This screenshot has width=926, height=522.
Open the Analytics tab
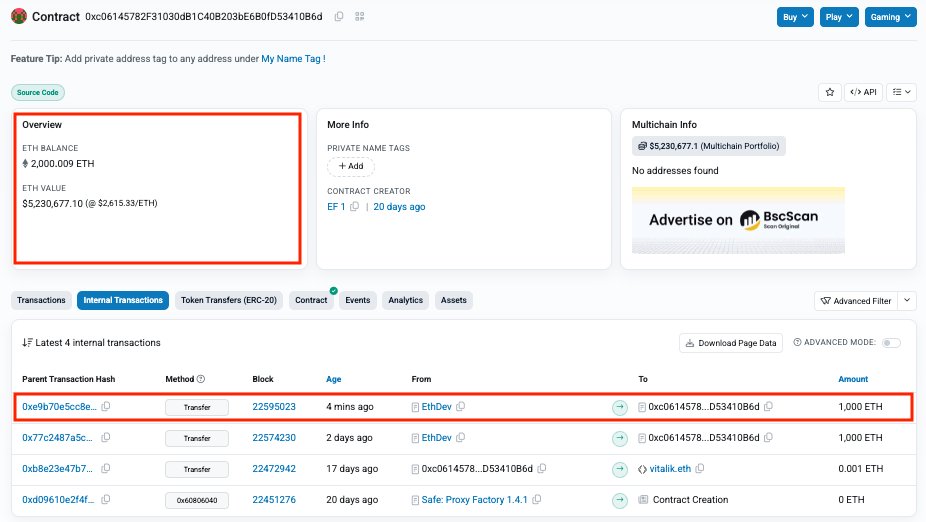[406, 300]
